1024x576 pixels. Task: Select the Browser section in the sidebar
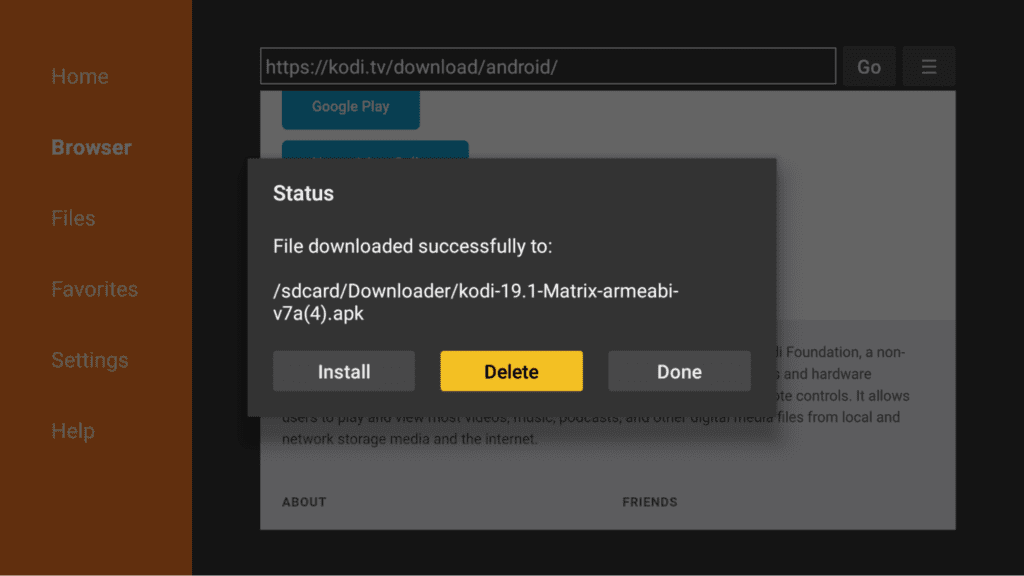(91, 147)
